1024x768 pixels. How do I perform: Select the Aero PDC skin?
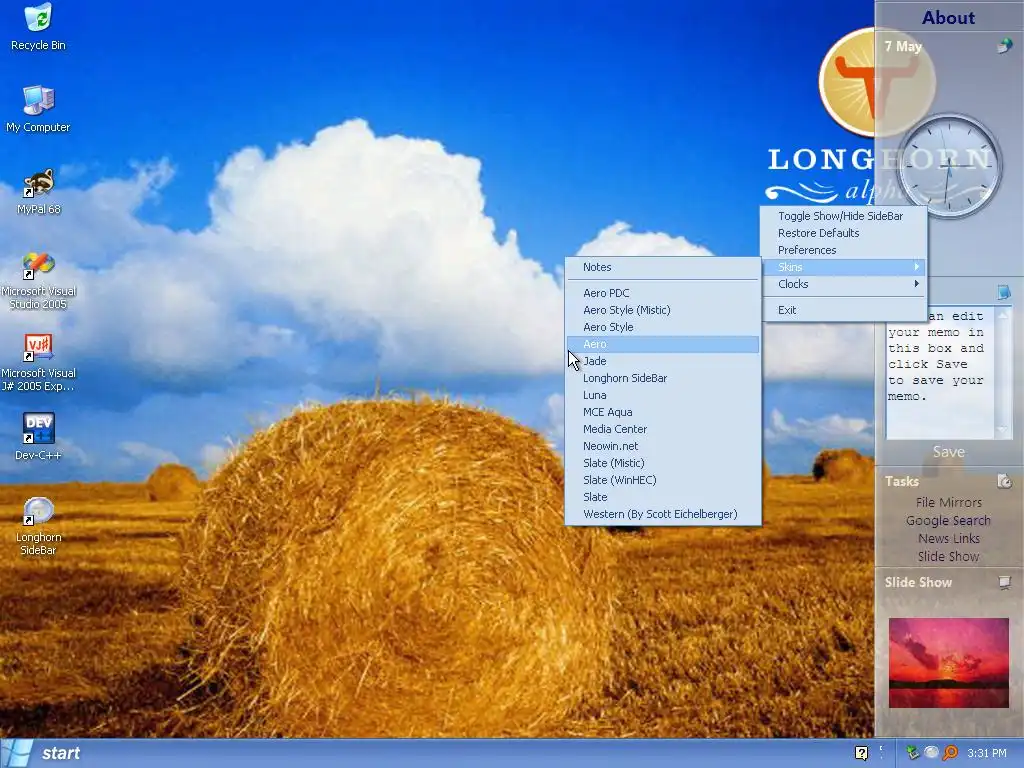(663, 293)
